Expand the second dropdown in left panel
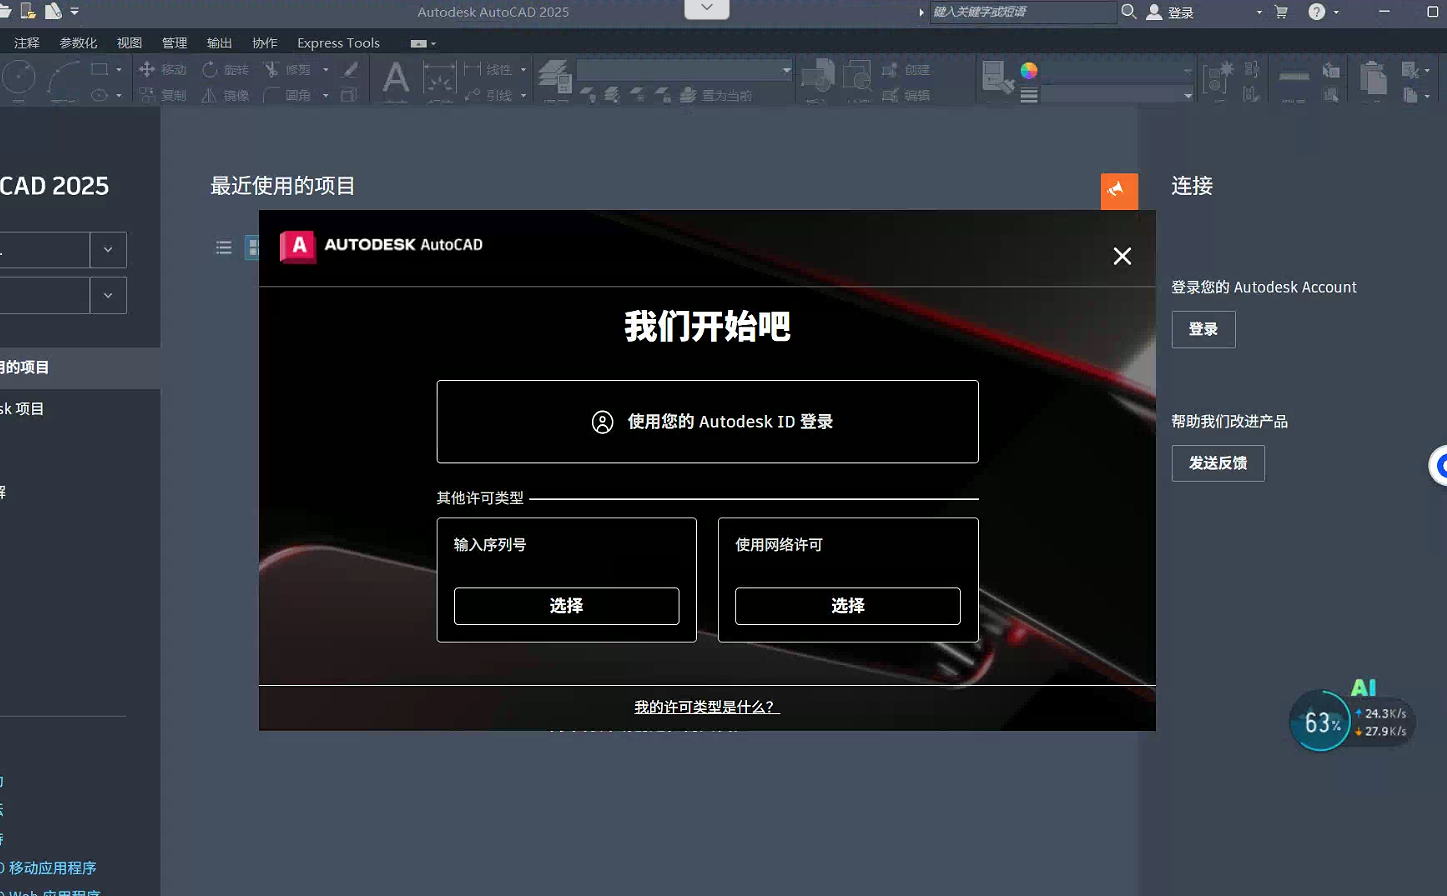This screenshot has width=1447, height=896. coord(108,296)
